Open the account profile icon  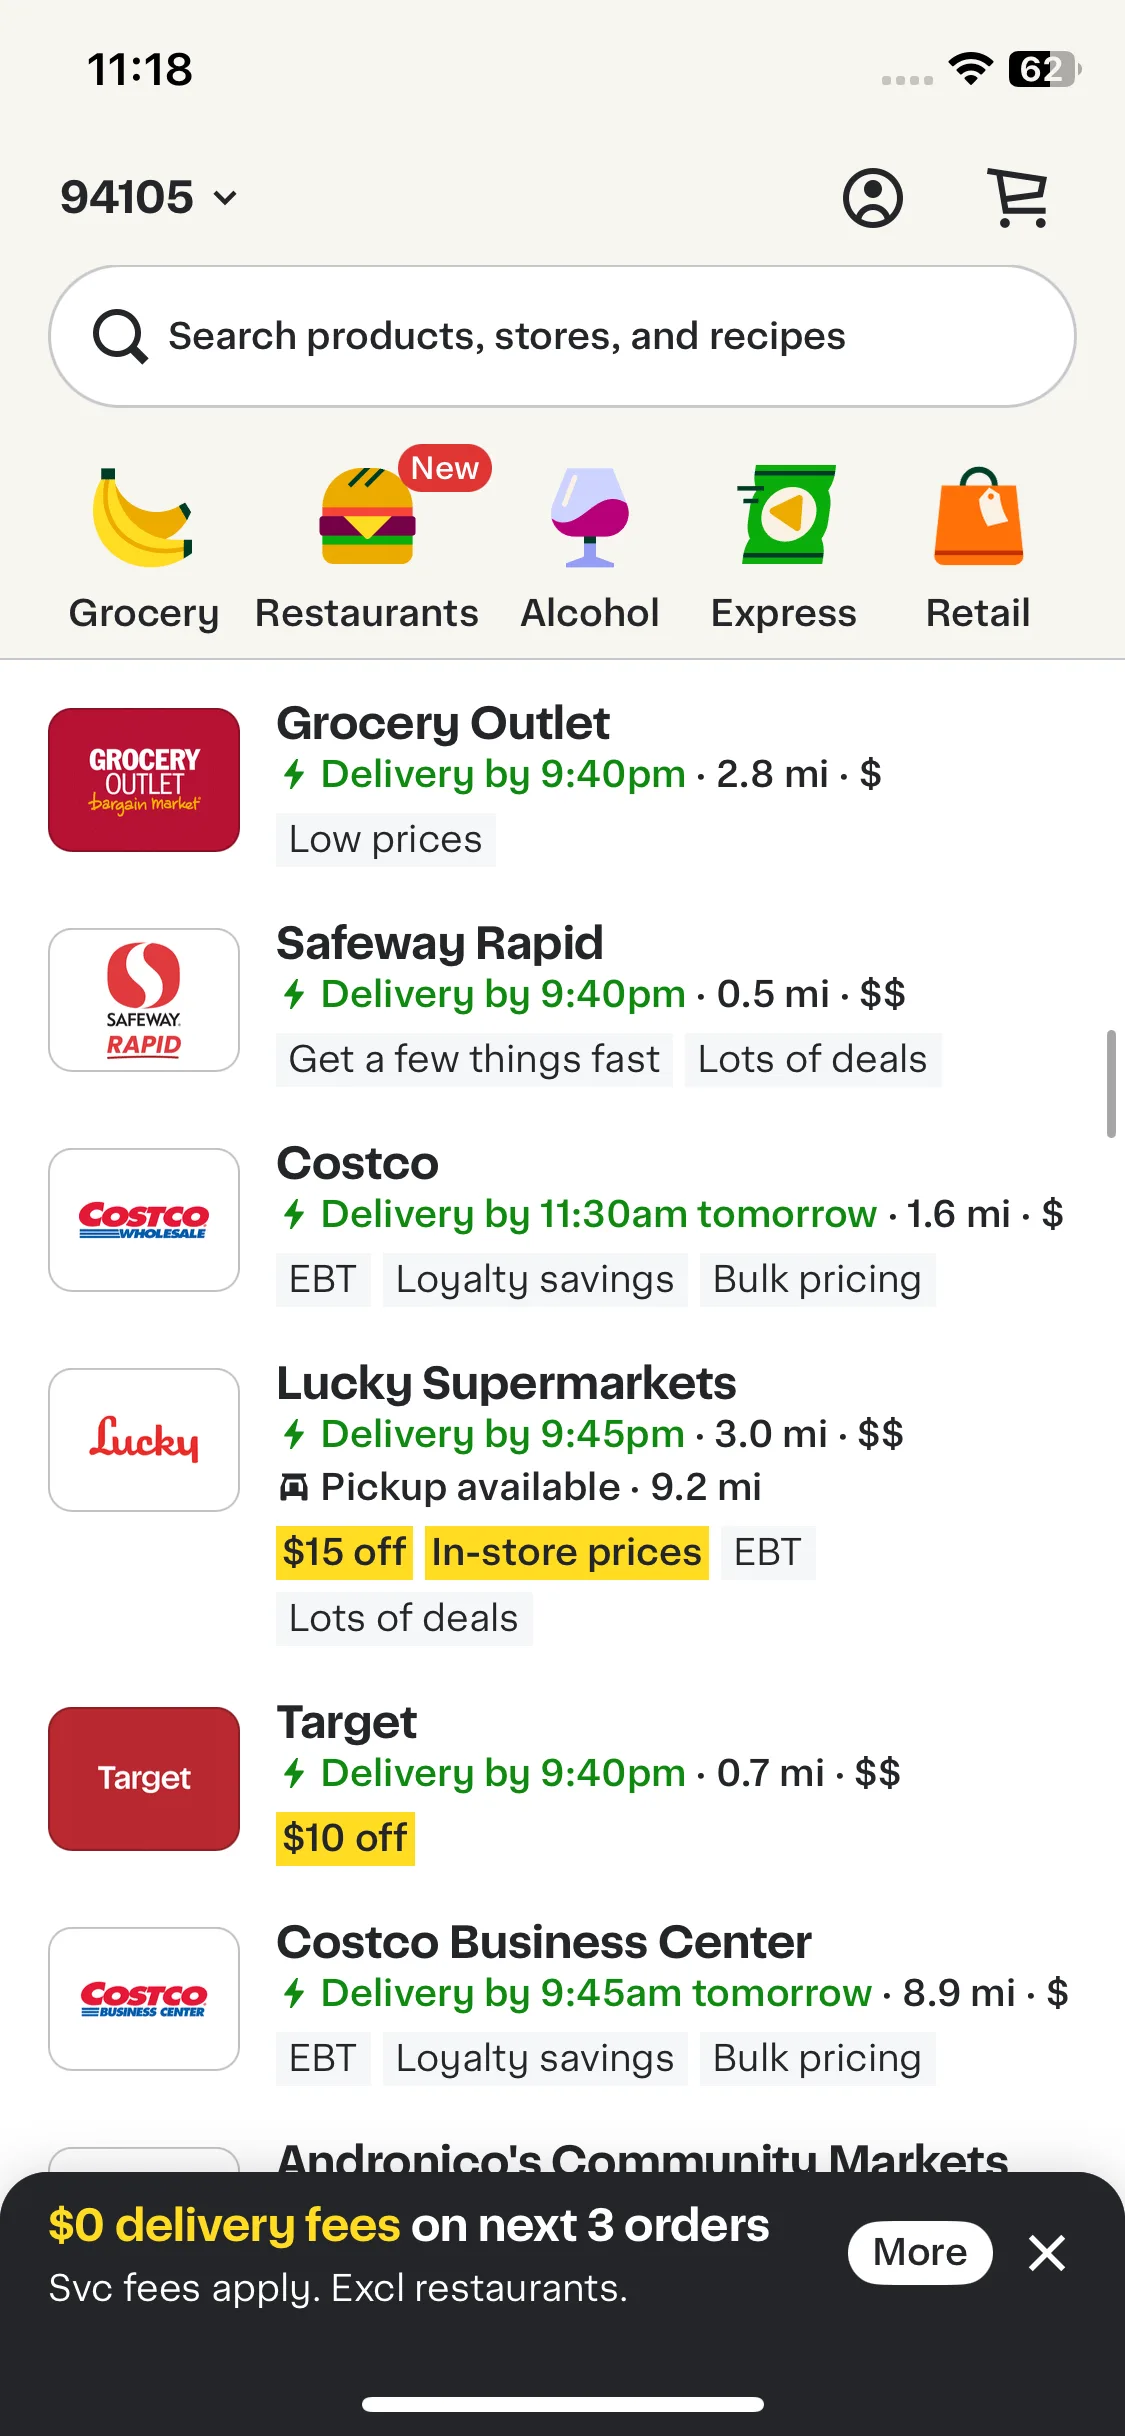(x=872, y=197)
